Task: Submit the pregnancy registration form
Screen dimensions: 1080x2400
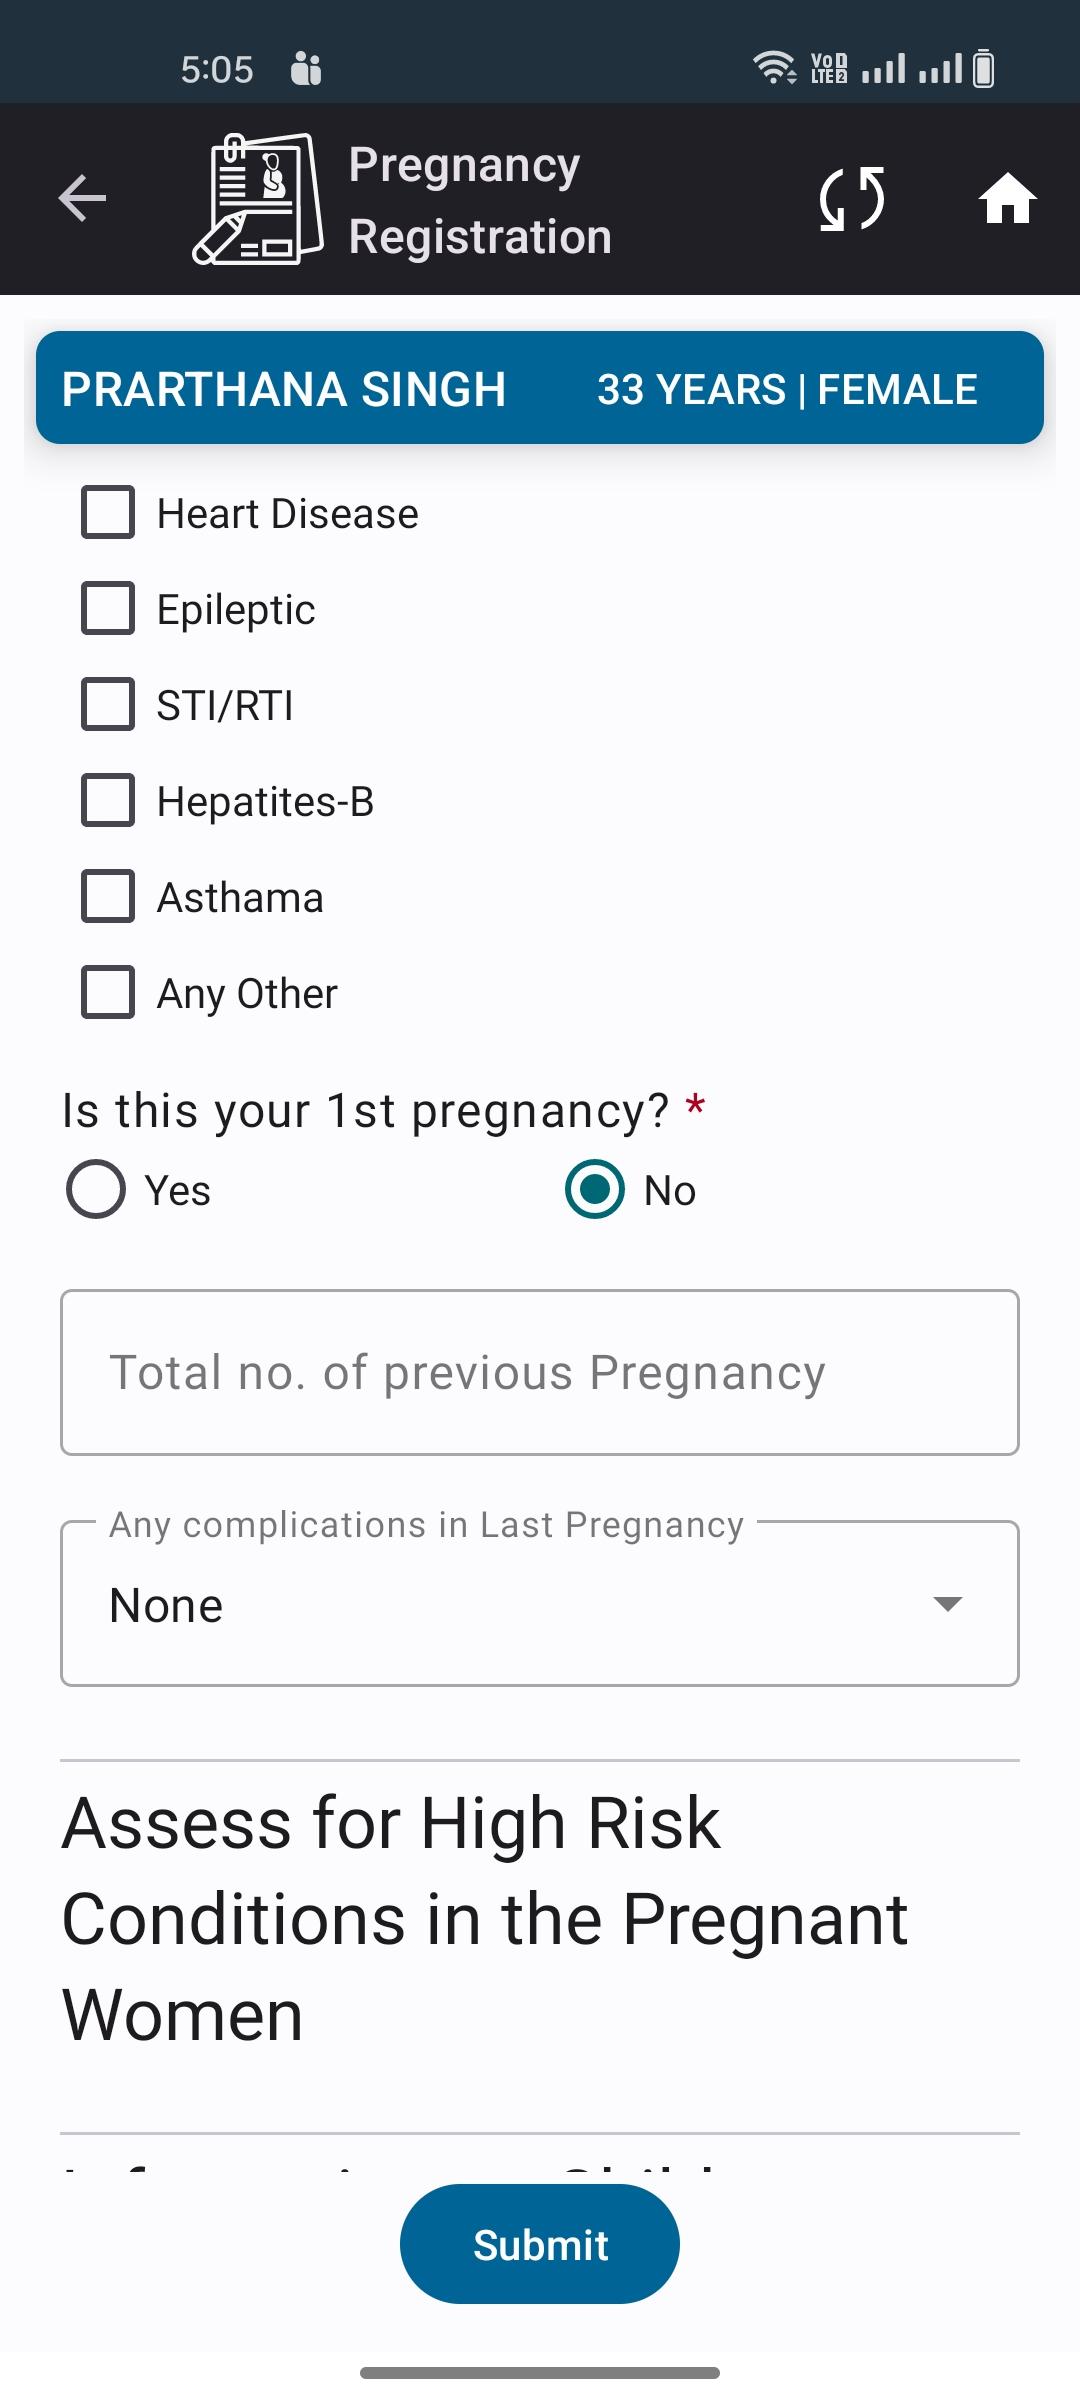Action: point(540,2245)
